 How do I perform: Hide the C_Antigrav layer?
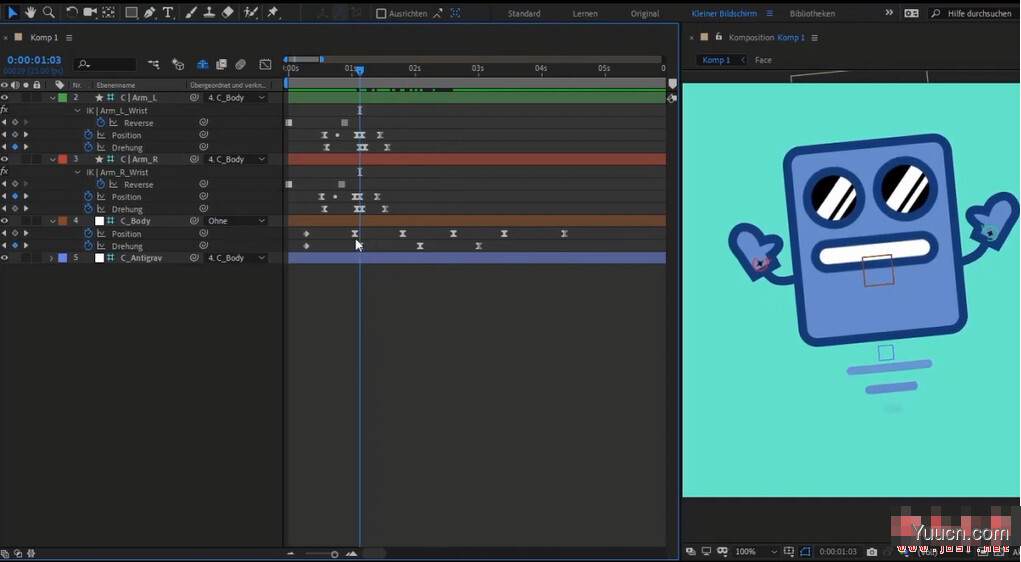click(x=5, y=258)
